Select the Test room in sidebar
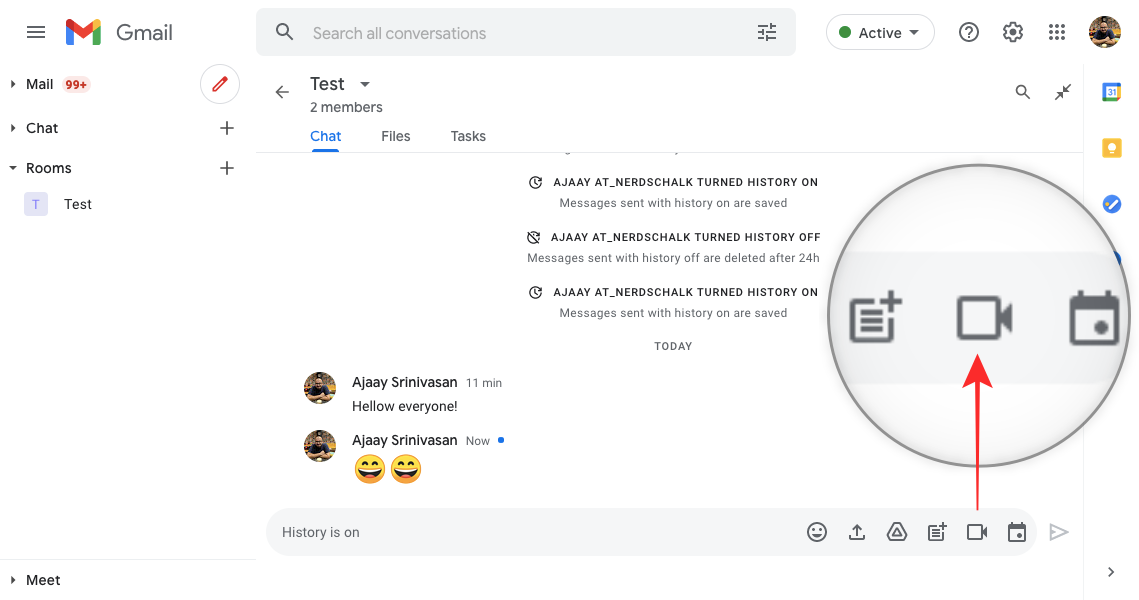The image size is (1139, 600). click(x=77, y=204)
